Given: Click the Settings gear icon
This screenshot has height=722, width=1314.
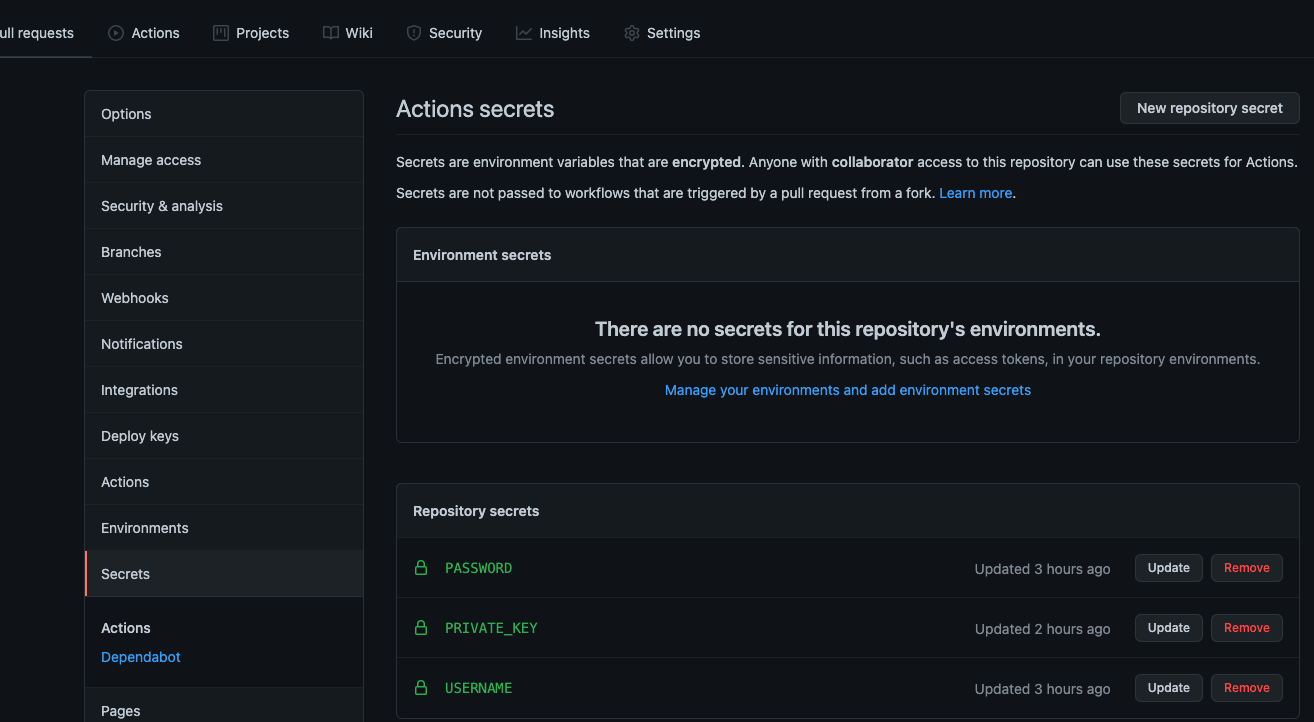Looking at the screenshot, I should pos(632,33).
